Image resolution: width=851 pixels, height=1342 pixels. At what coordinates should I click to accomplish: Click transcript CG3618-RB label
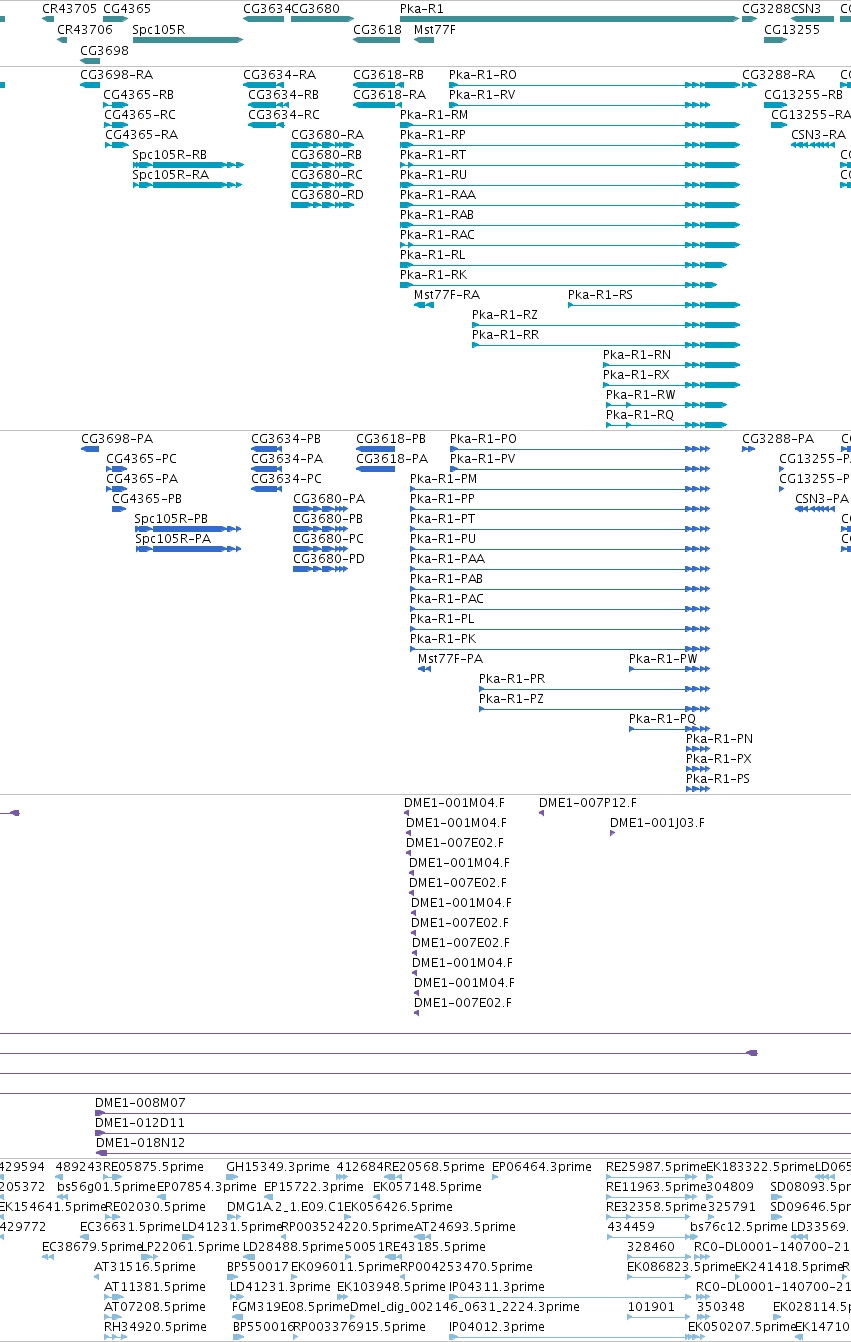point(388,75)
